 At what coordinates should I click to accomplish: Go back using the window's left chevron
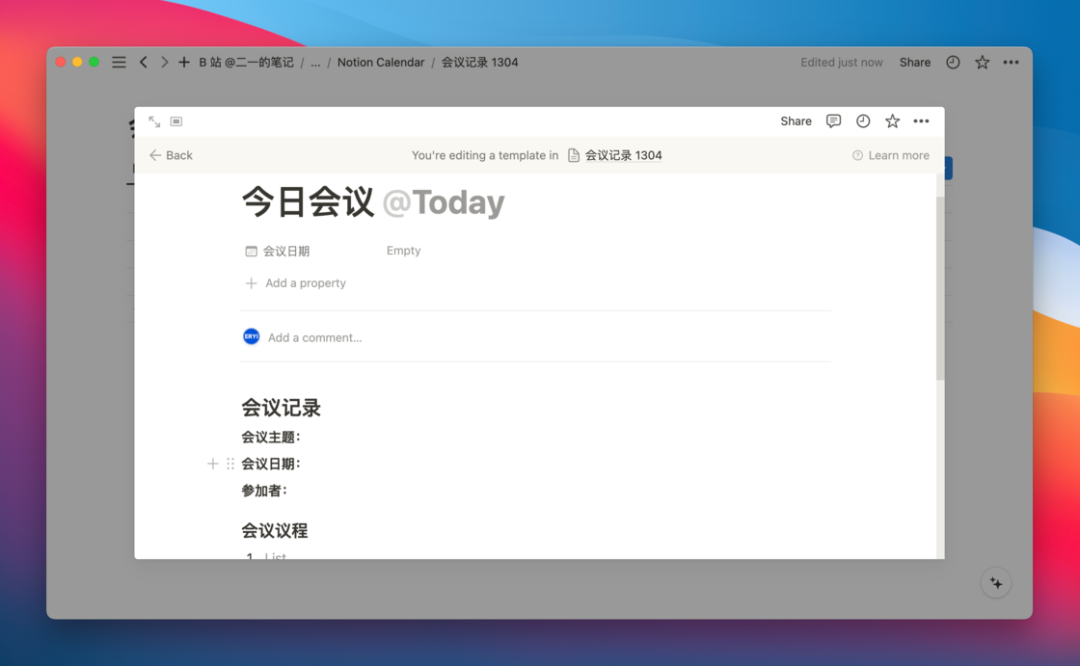tap(143, 62)
